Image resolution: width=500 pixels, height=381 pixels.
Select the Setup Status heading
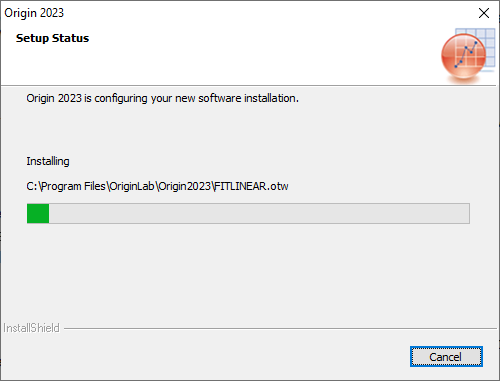(x=52, y=38)
